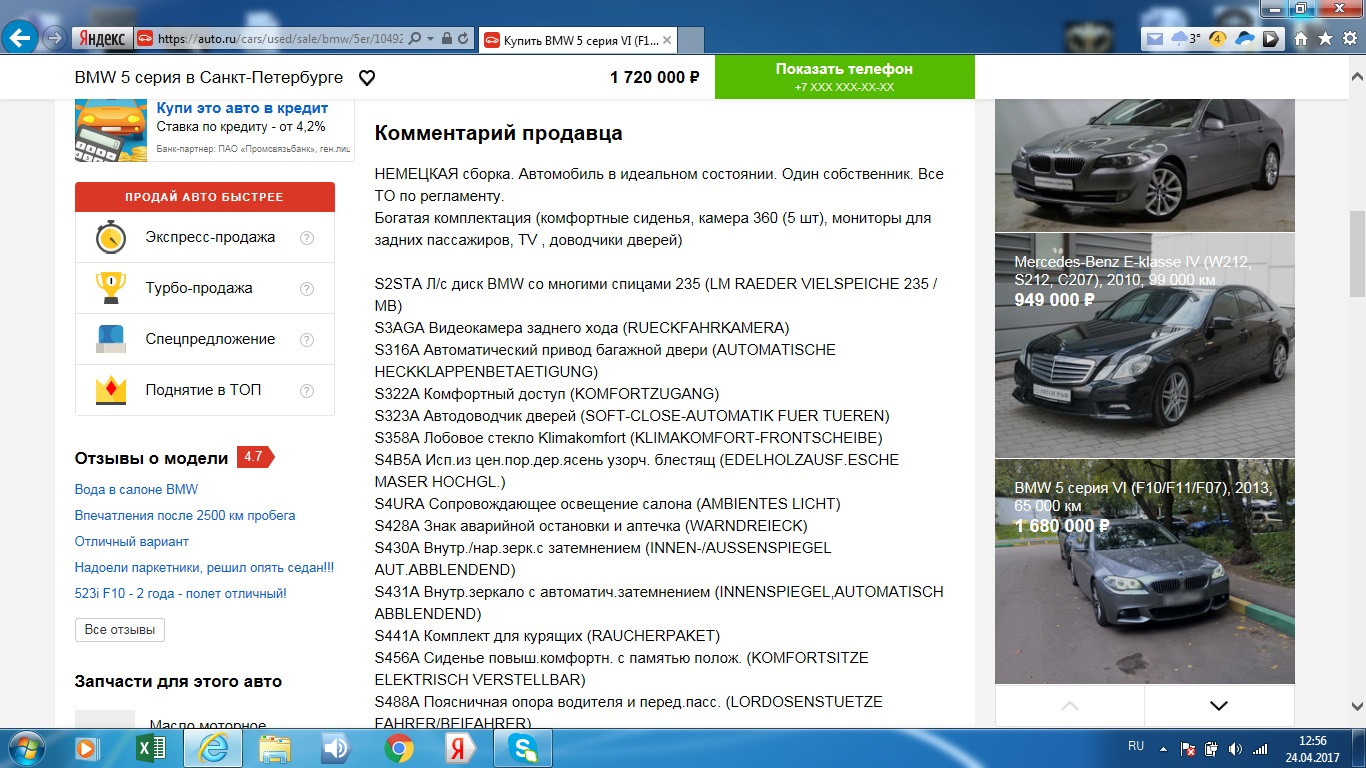Open review 'Надоели паркетники, решил опять седан!!!'
Viewport: 1366px width, 768px height.
[205, 568]
